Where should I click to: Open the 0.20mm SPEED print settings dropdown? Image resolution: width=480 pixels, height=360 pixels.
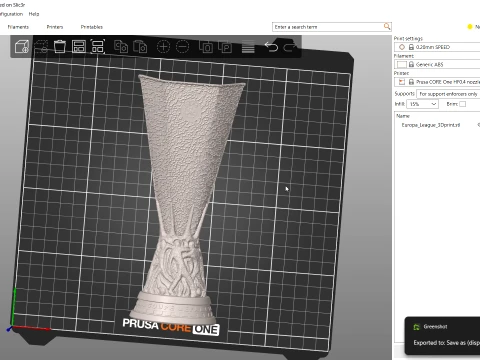coord(437,47)
